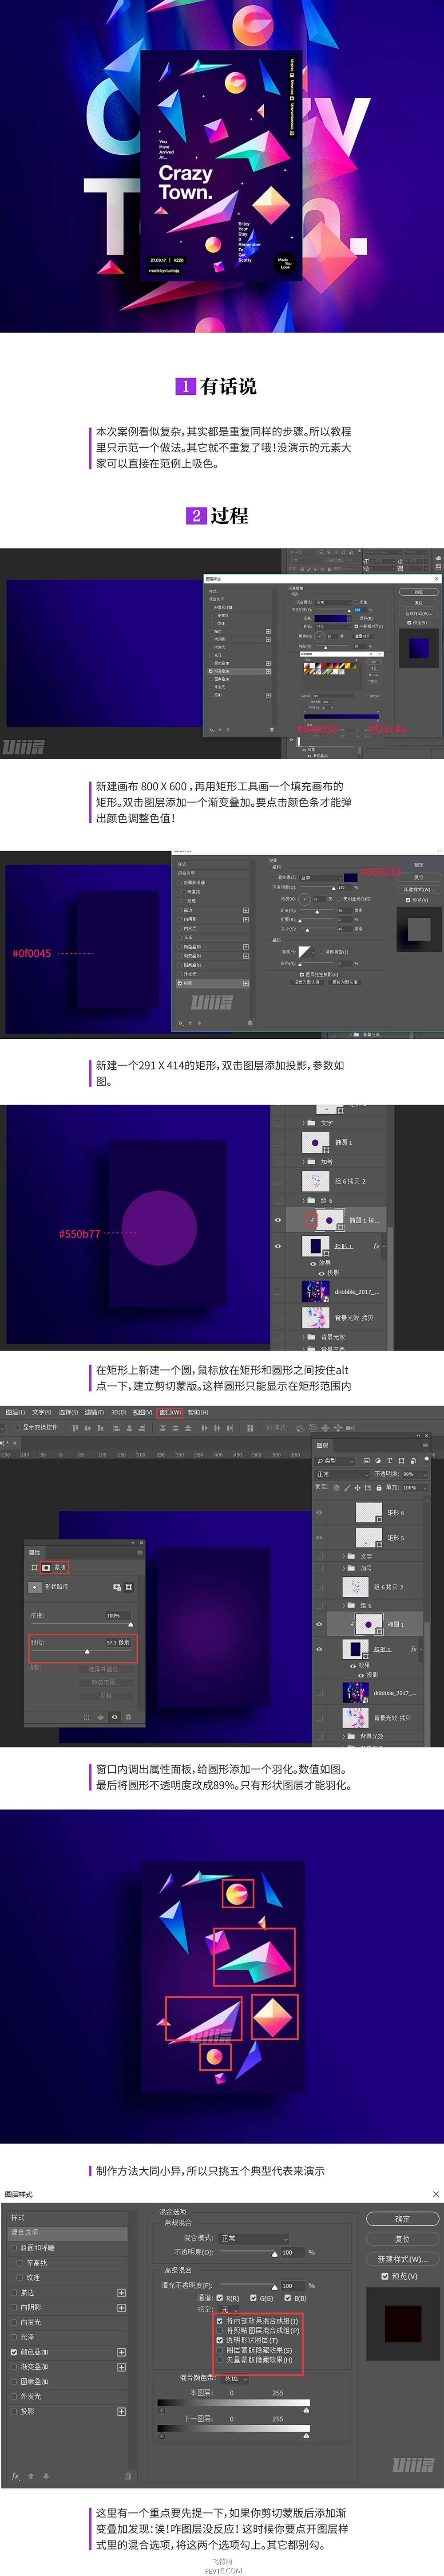Open the 窗口(W) menu

pos(170,1412)
